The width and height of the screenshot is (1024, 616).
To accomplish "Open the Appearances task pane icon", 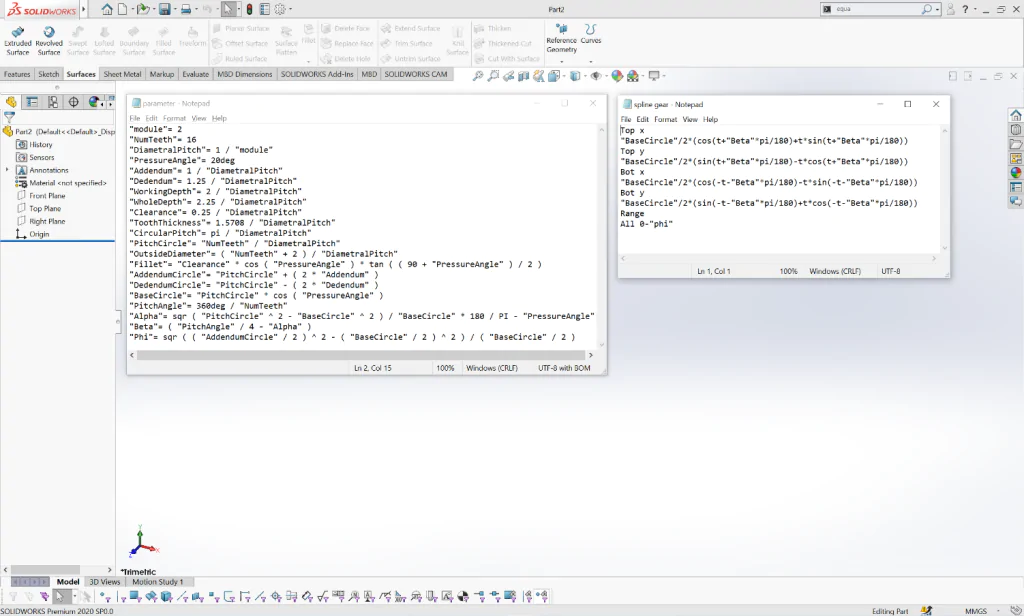I will [1016, 172].
